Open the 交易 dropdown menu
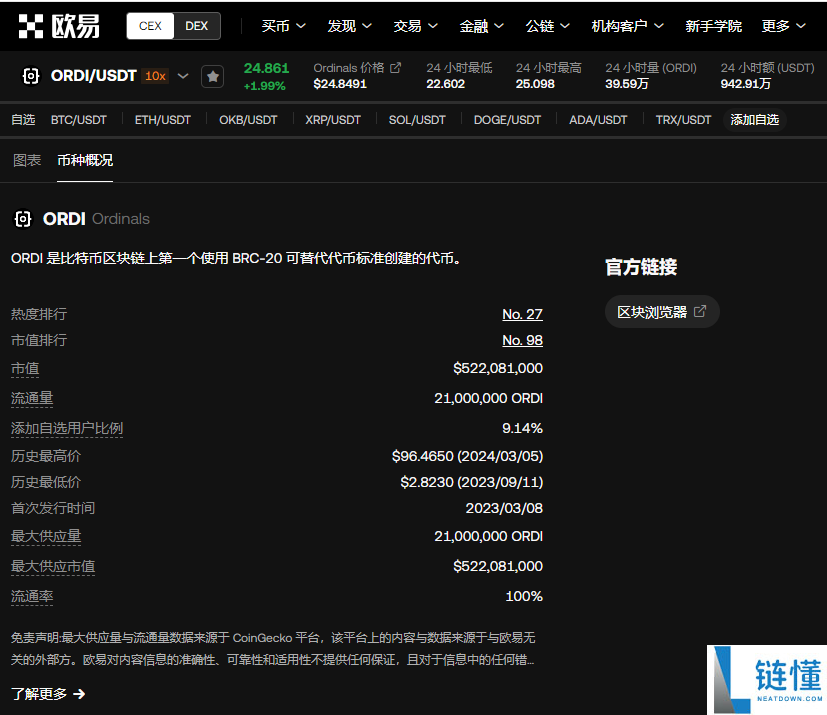The height and width of the screenshot is (715, 827). tap(415, 26)
